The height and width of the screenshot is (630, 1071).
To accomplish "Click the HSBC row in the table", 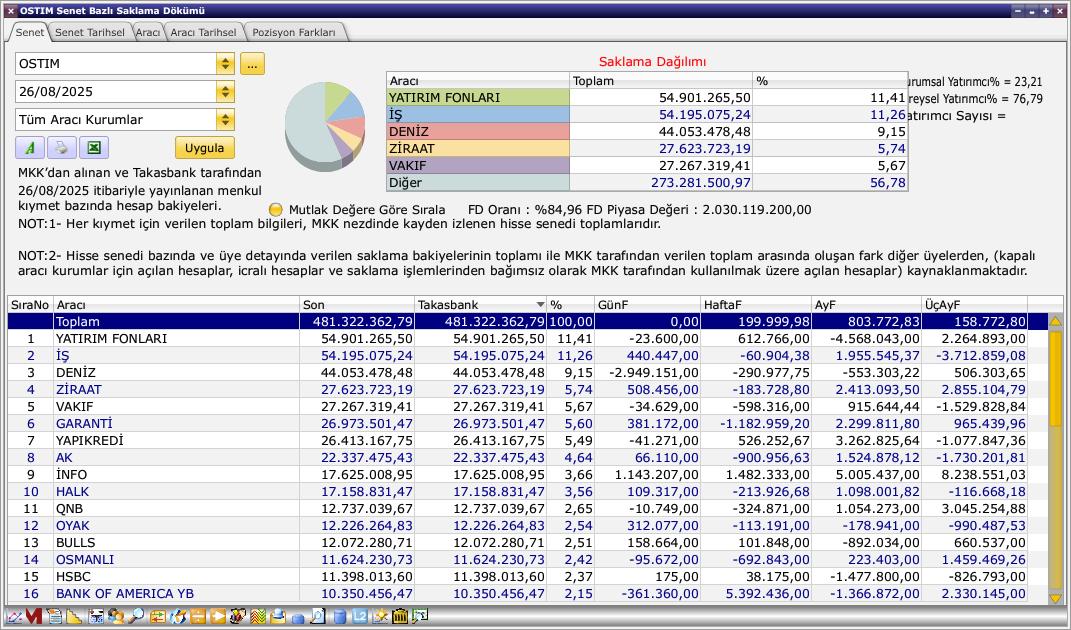I will pos(527,577).
